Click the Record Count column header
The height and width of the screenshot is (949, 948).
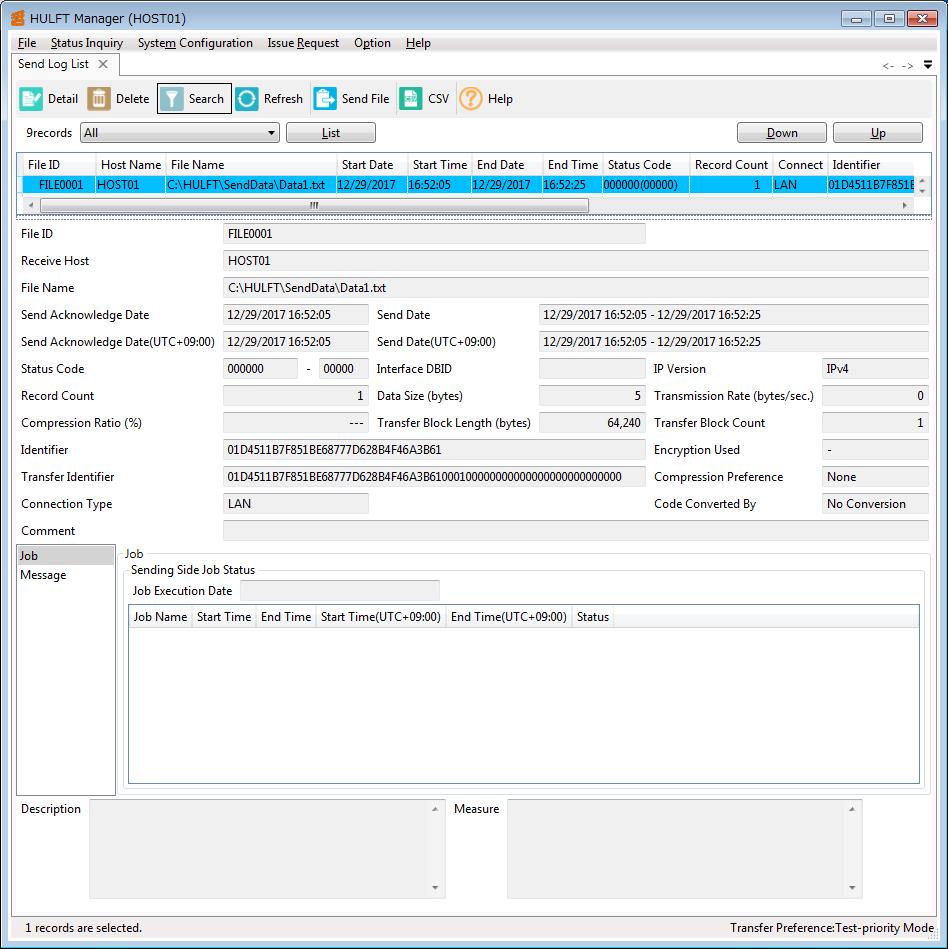pos(731,165)
